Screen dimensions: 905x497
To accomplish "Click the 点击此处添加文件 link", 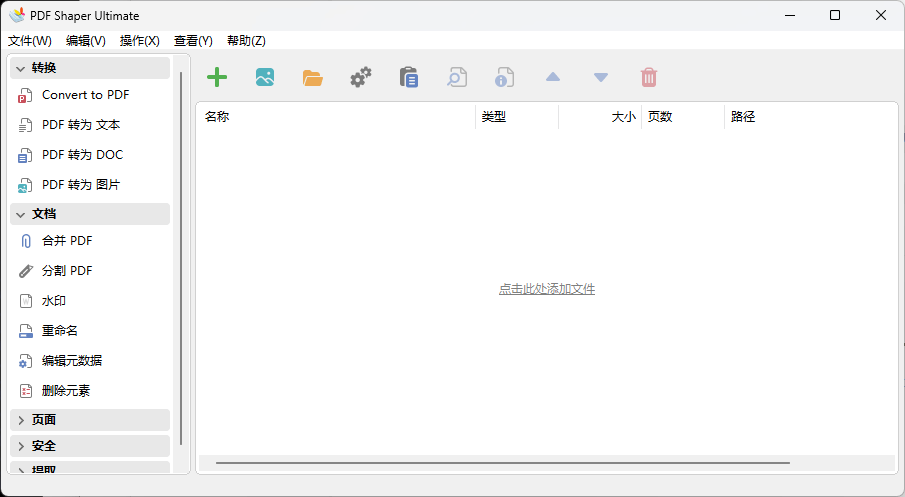I will tap(547, 289).
